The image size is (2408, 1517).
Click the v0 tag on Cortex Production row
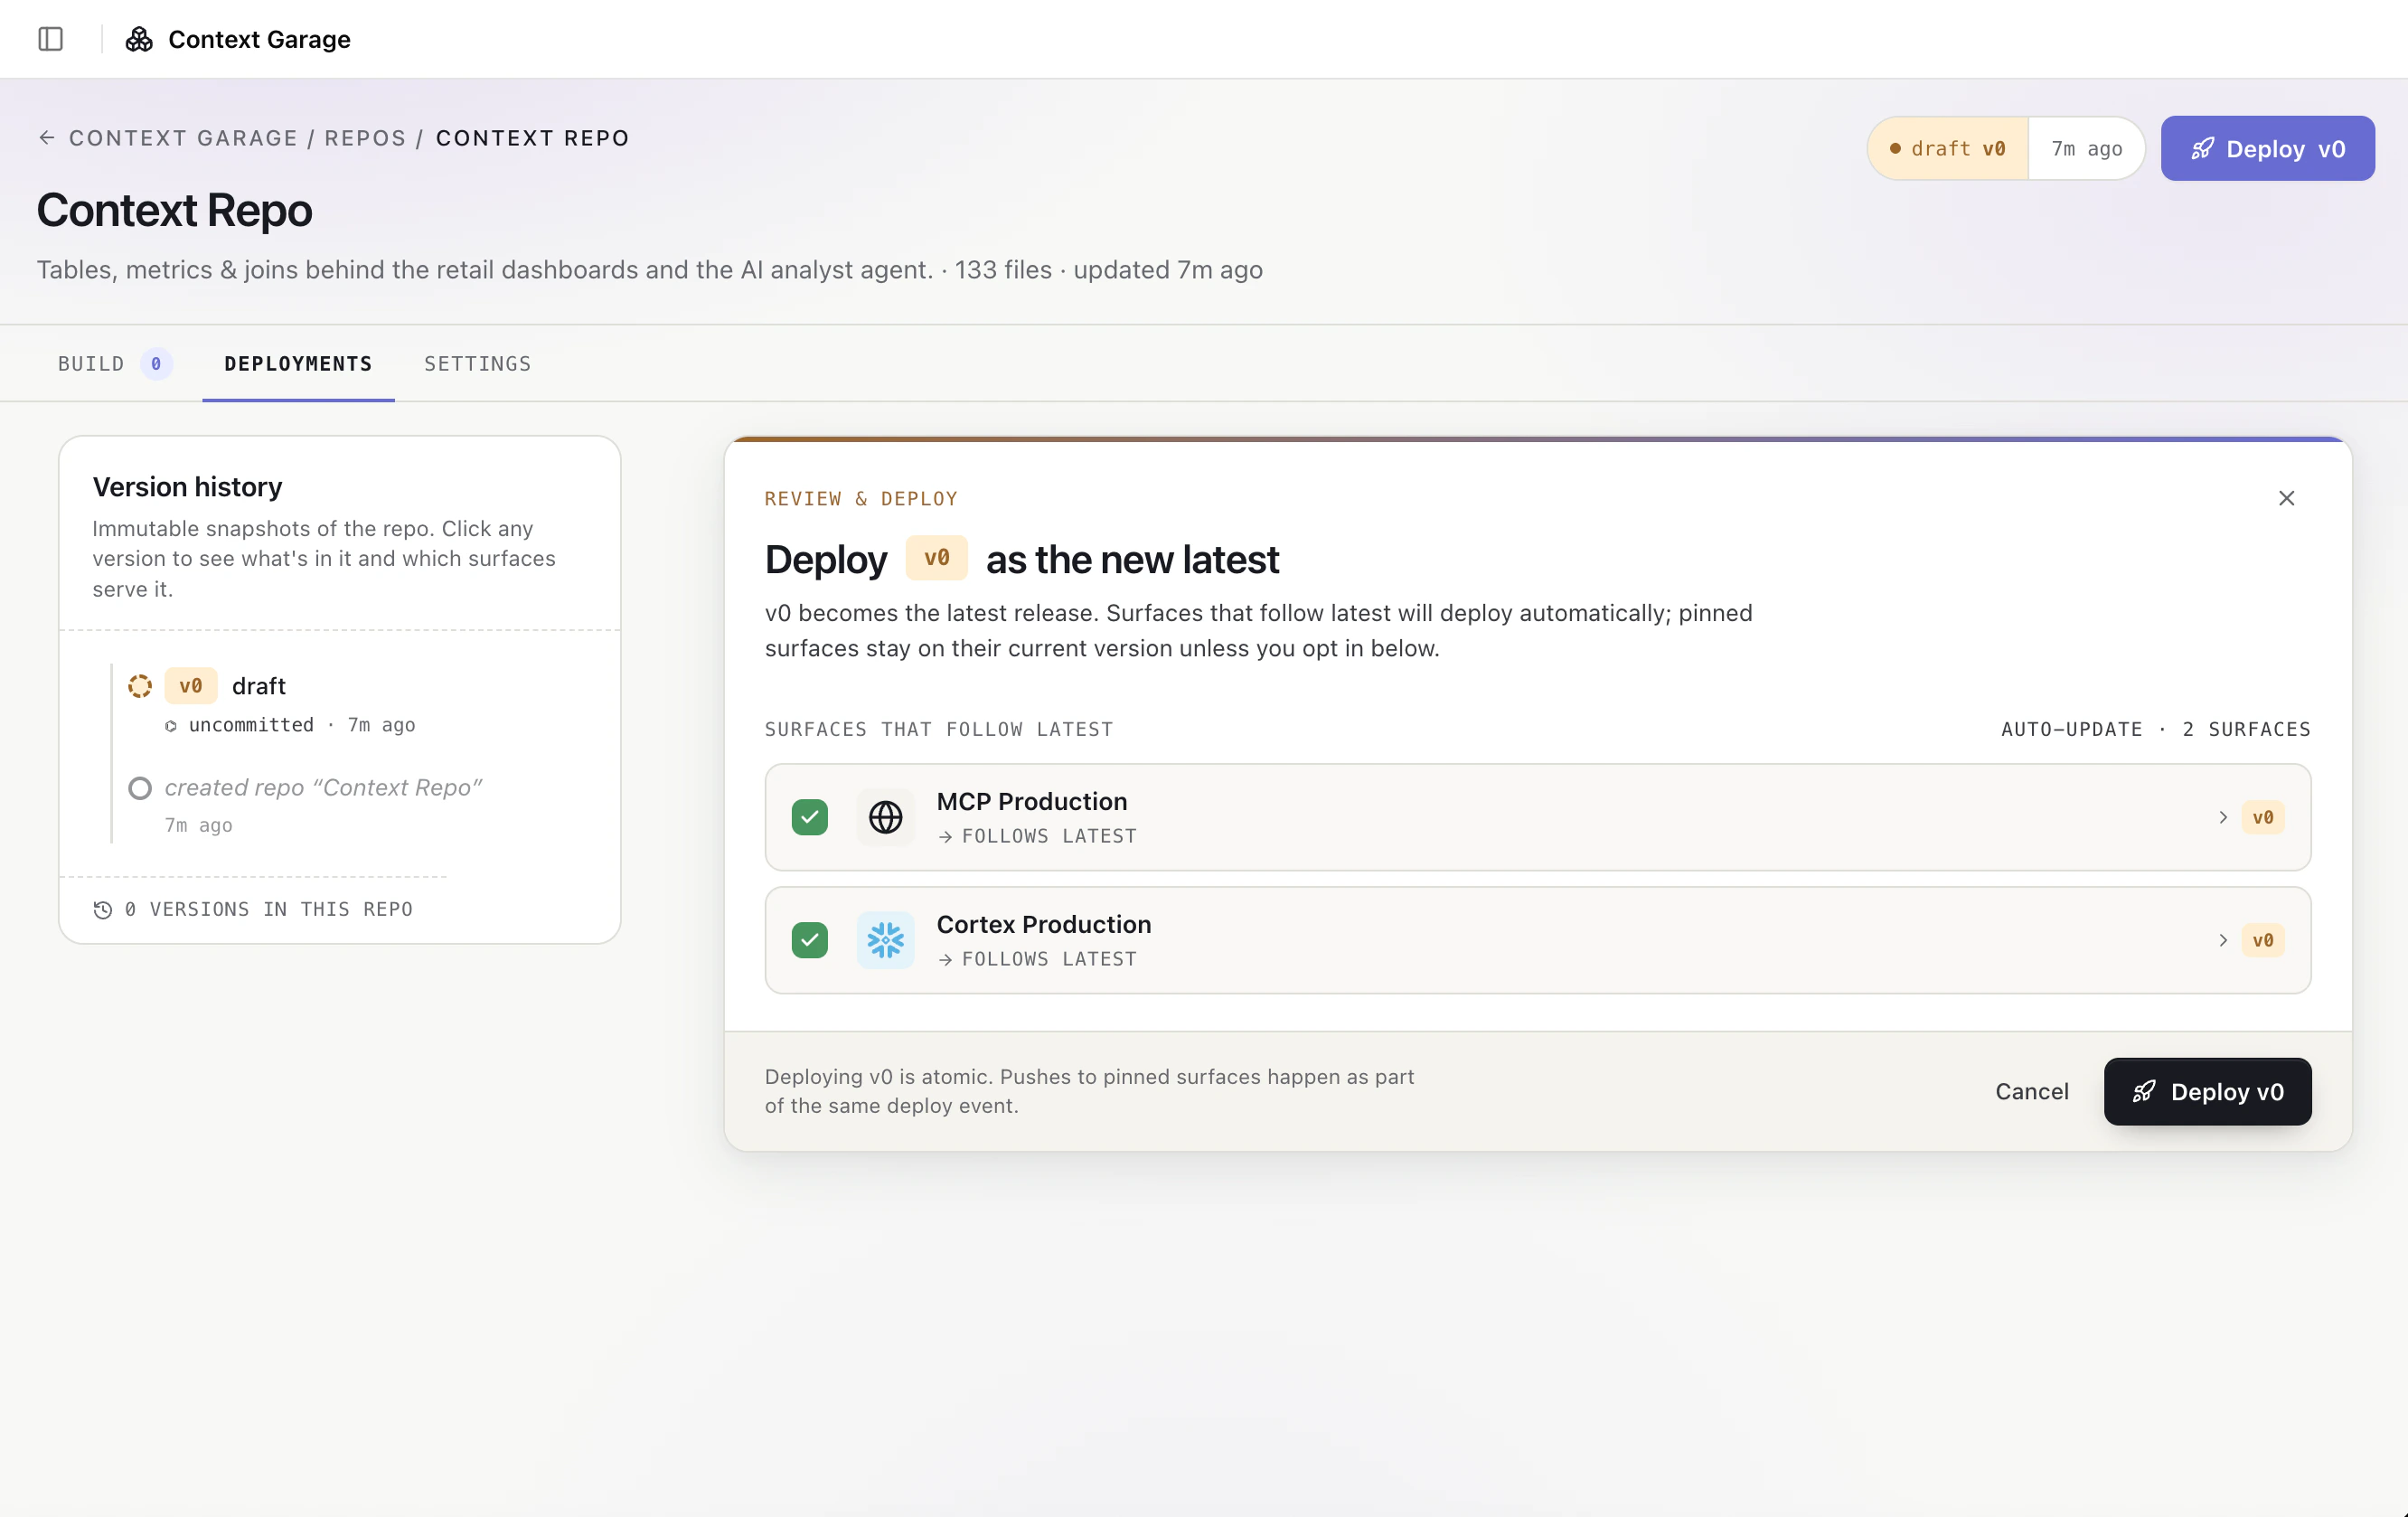click(x=2262, y=940)
